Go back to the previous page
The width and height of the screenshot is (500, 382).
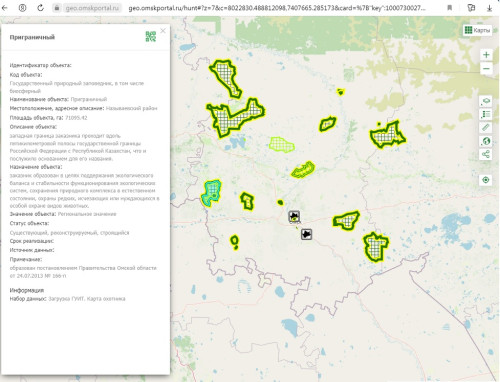point(5,8)
